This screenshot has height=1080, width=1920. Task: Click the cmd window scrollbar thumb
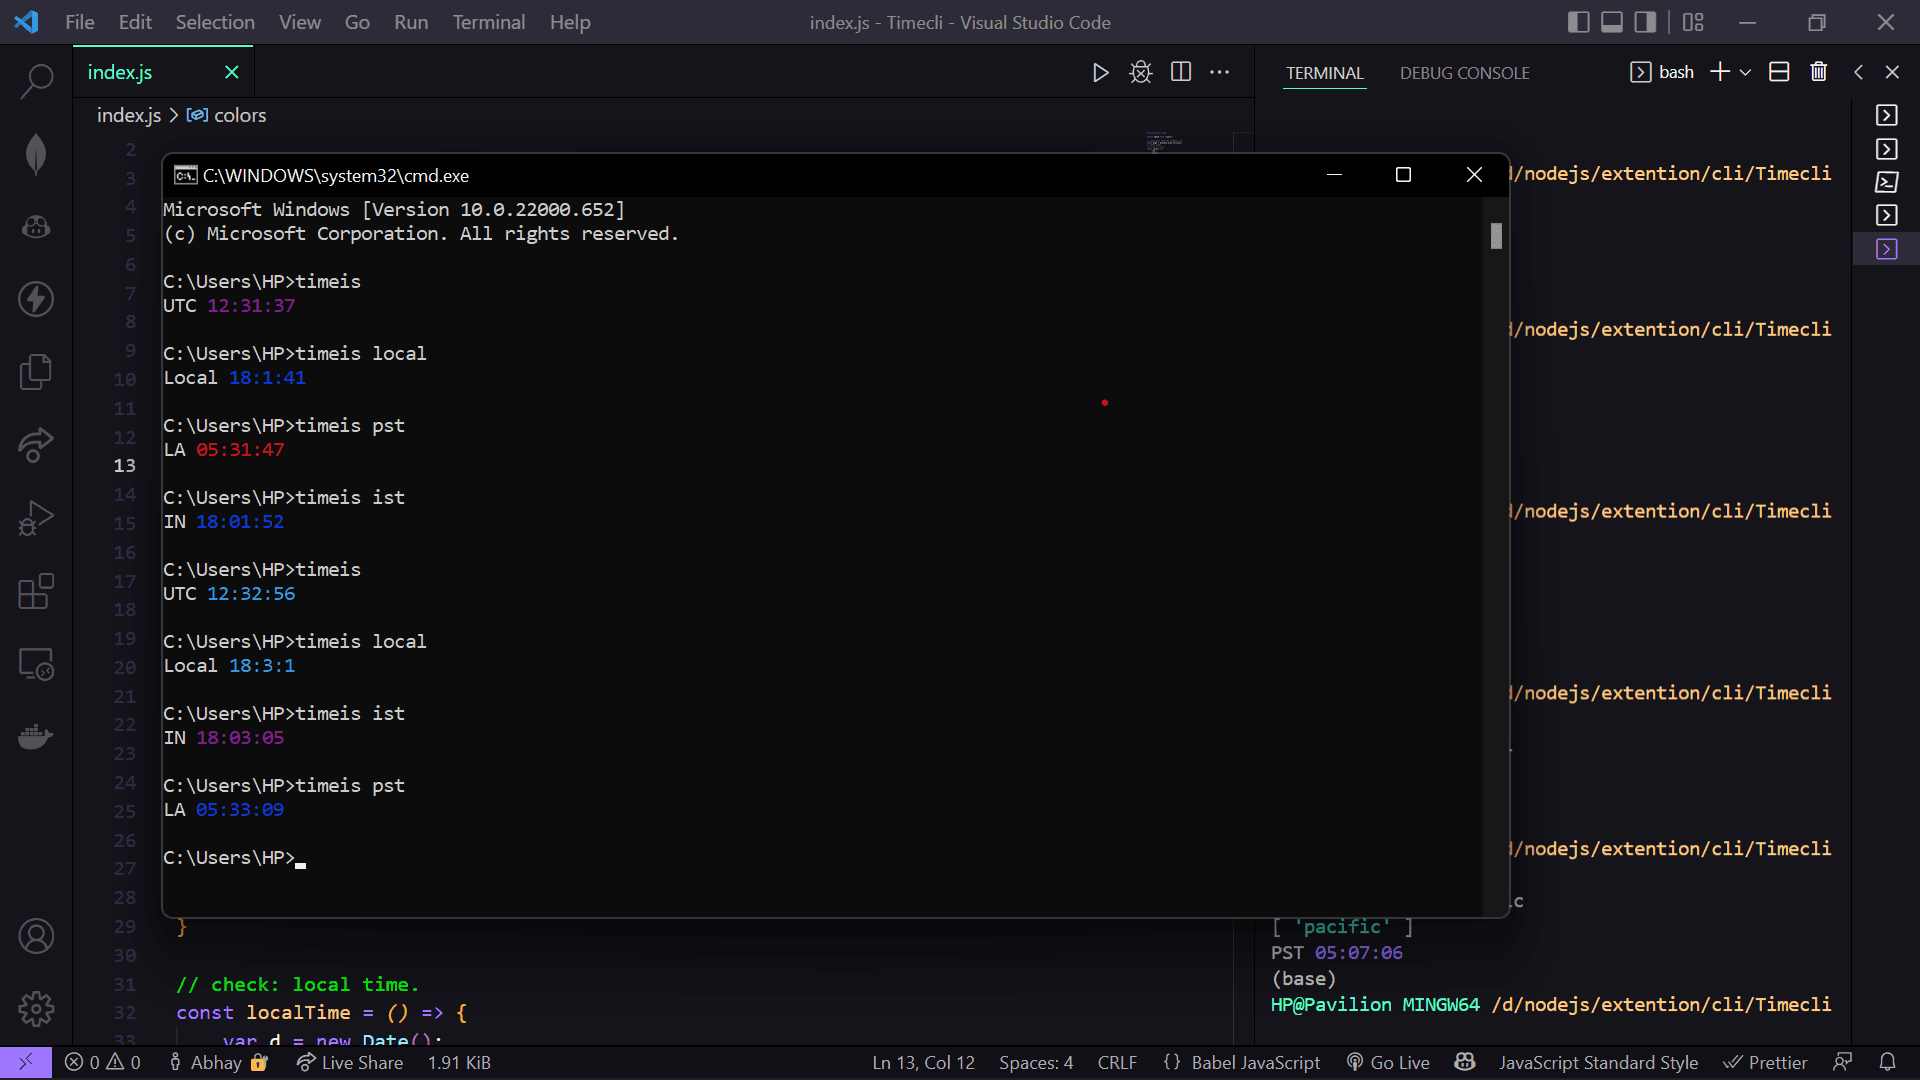[x=1496, y=236]
